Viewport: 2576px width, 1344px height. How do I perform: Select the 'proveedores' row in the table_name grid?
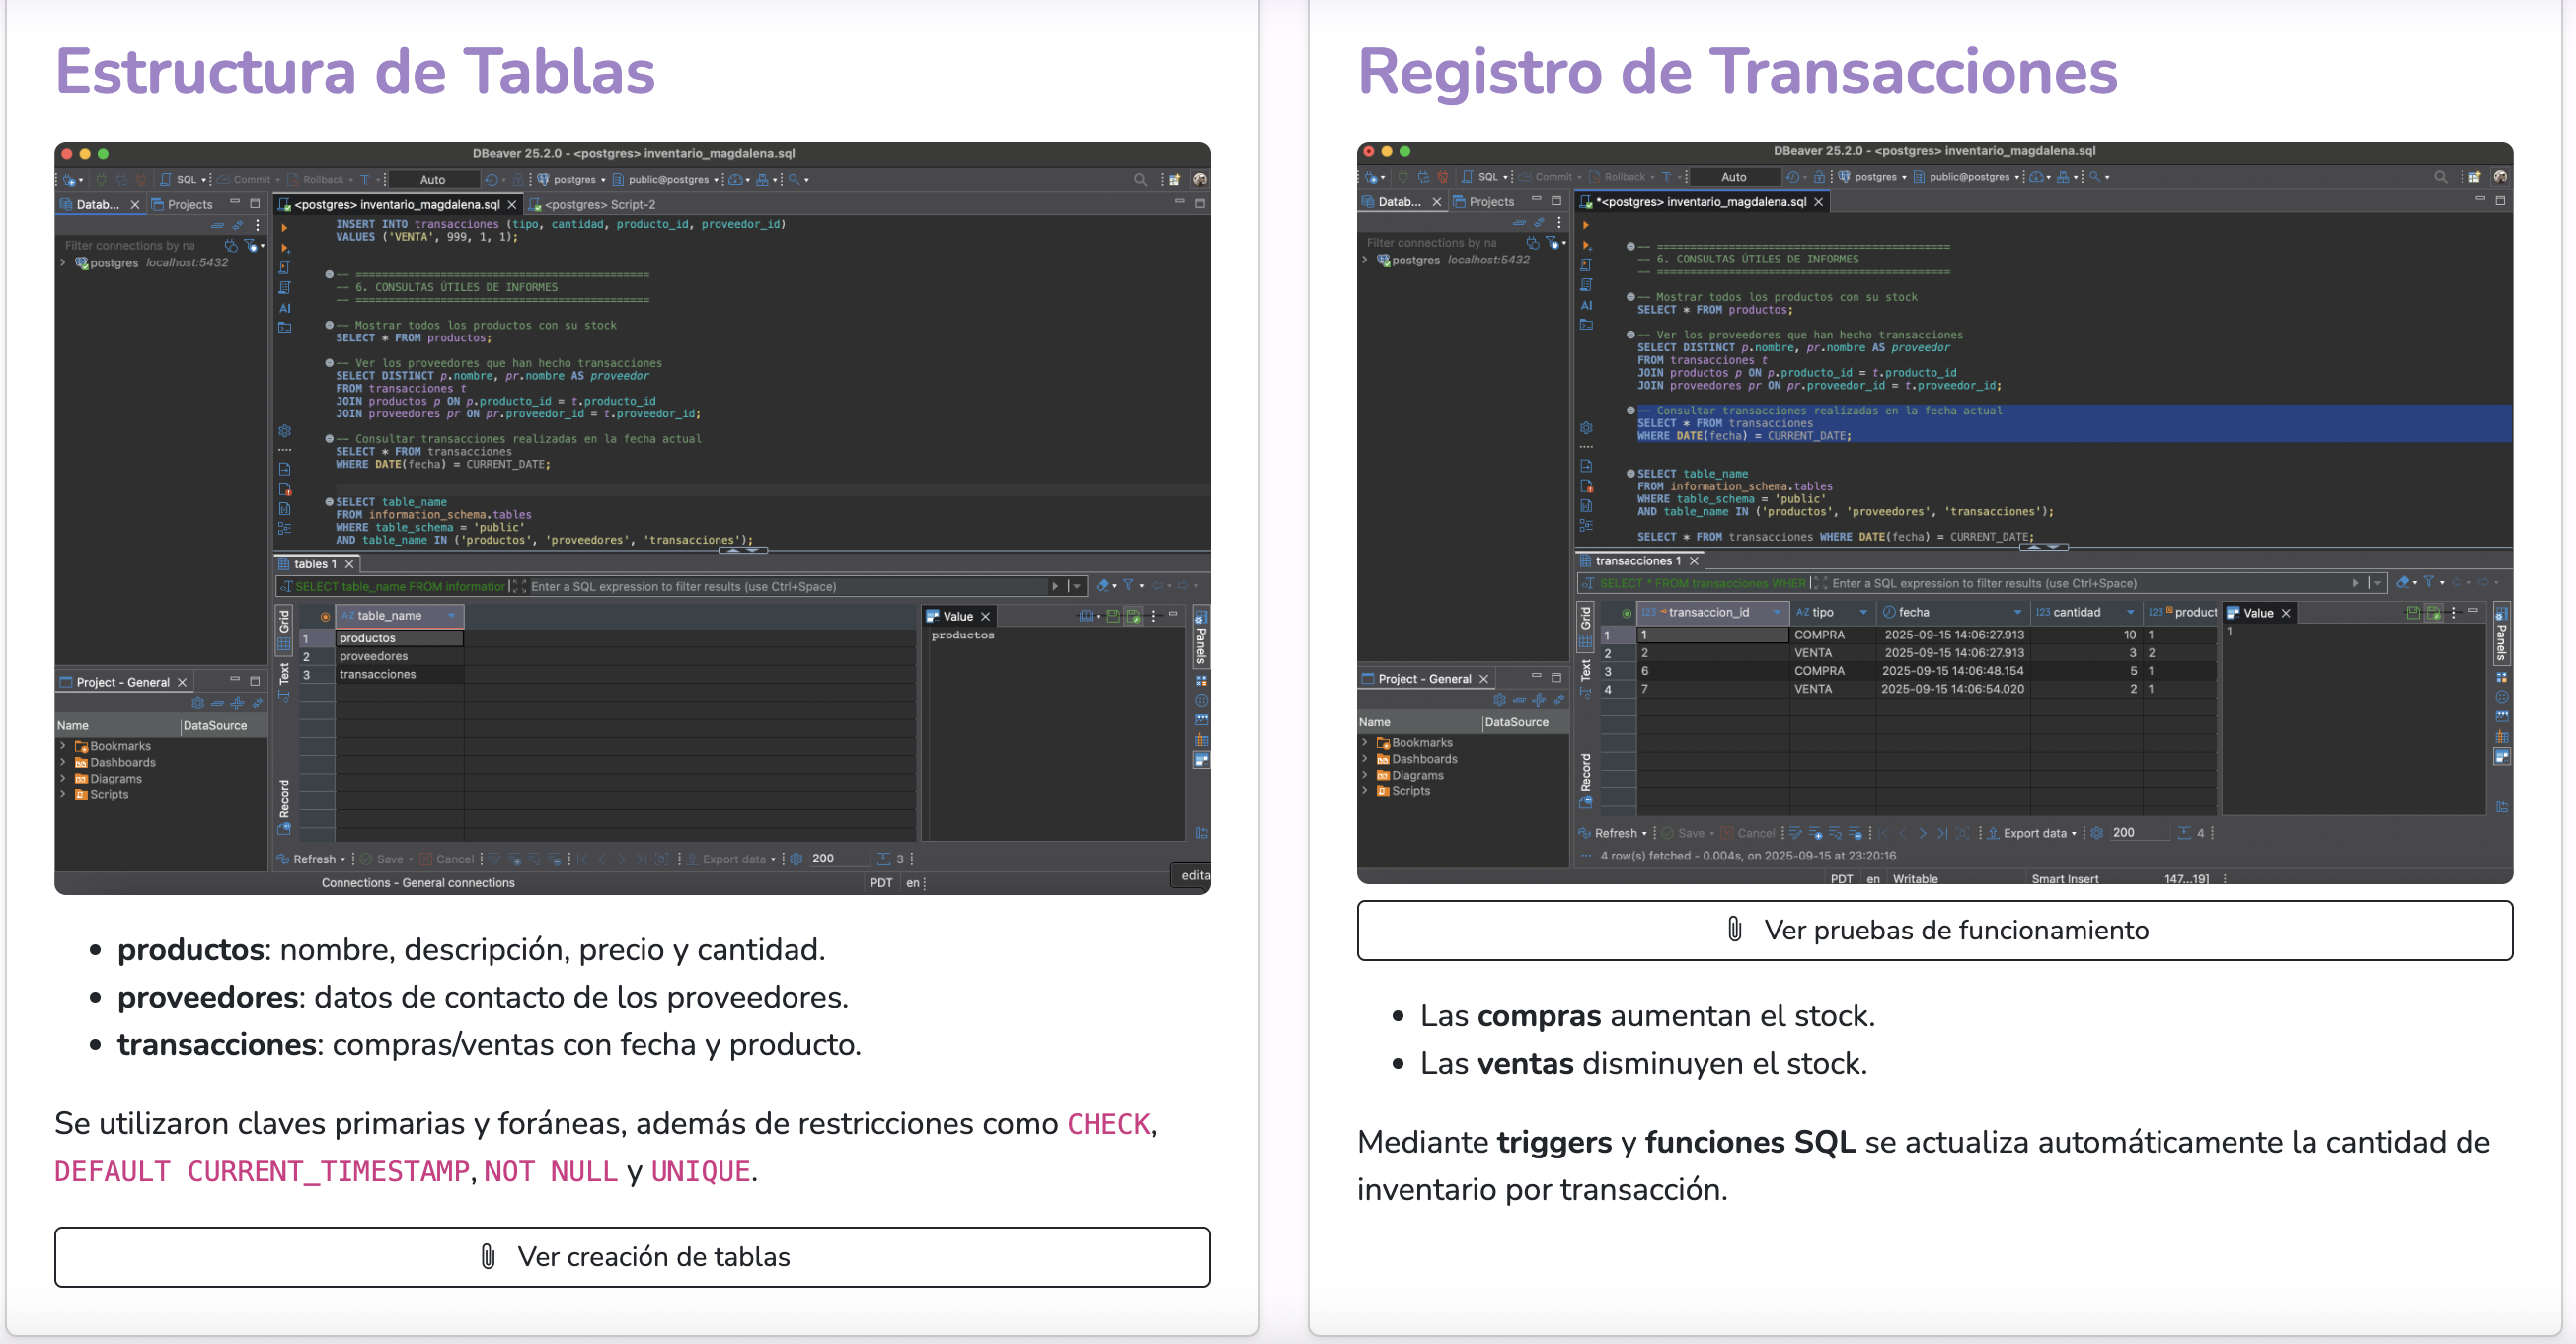(x=374, y=656)
